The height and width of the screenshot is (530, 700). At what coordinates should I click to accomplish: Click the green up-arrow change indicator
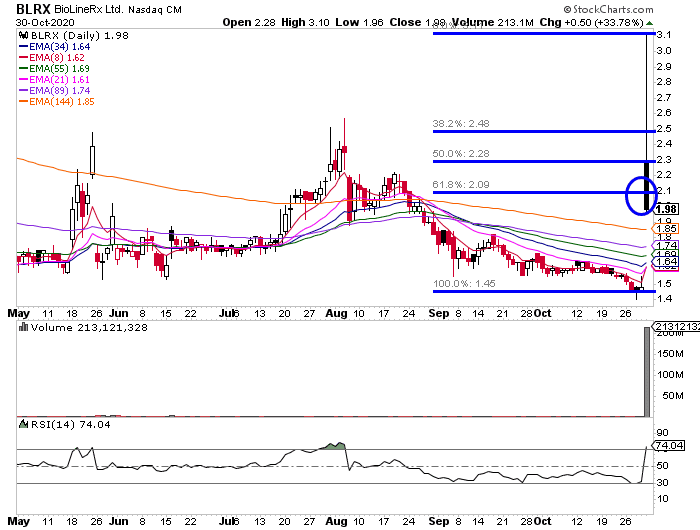click(649, 23)
